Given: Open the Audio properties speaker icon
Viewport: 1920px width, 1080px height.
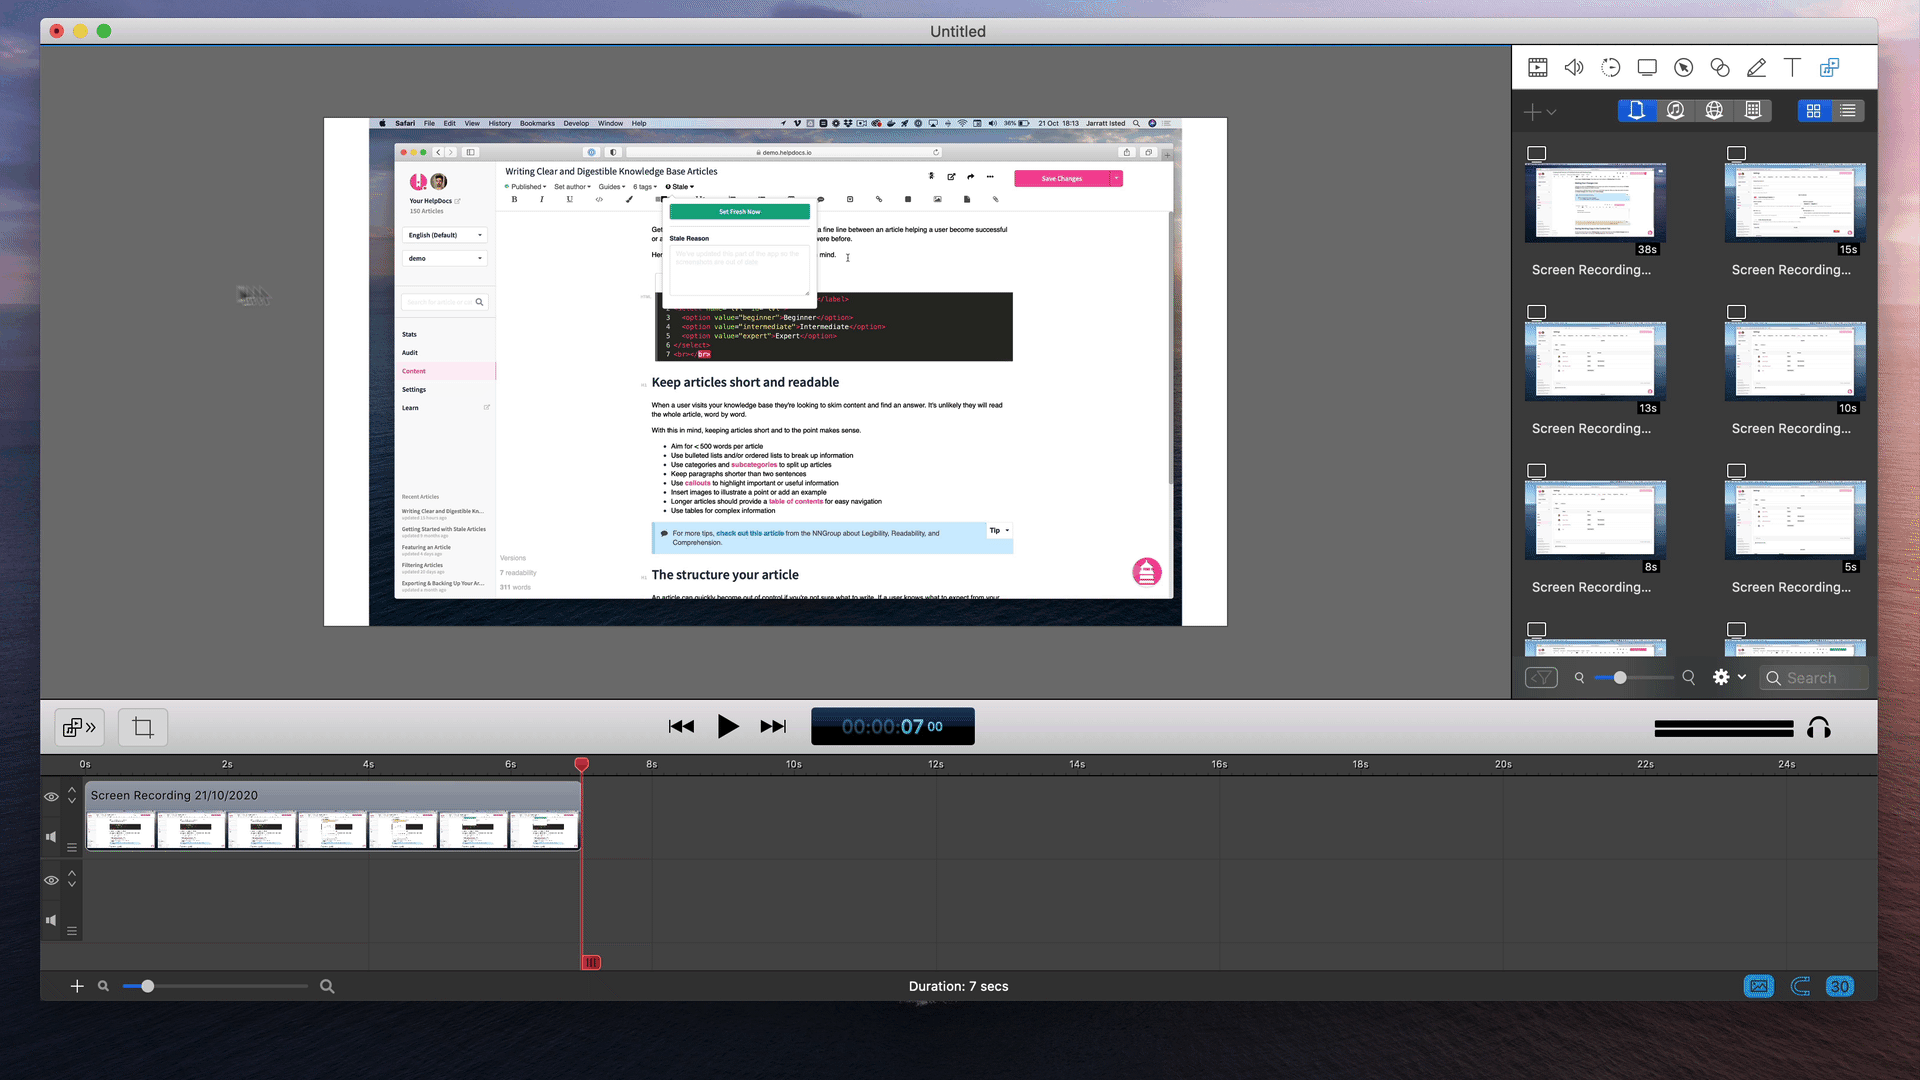Looking at the screenshot, I should point(1574,68).
